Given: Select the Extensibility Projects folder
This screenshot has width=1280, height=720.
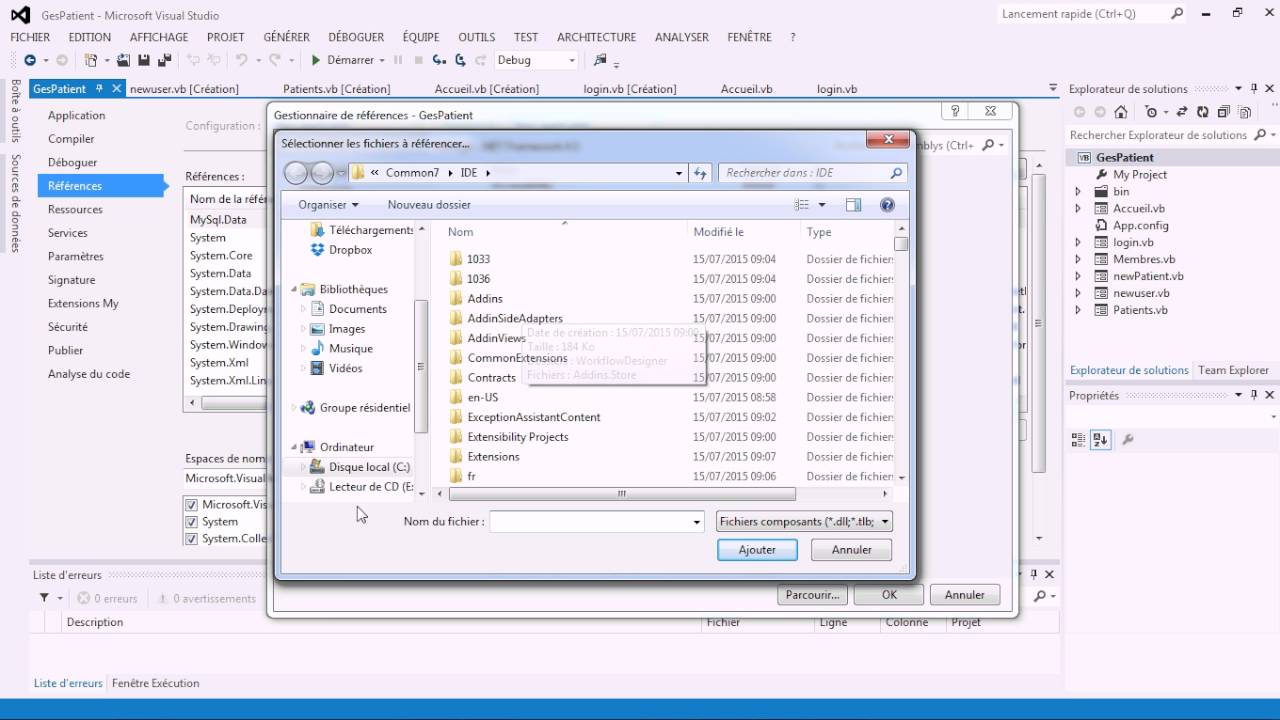Looking at the screenshot, I should click(x=518, y=437).
